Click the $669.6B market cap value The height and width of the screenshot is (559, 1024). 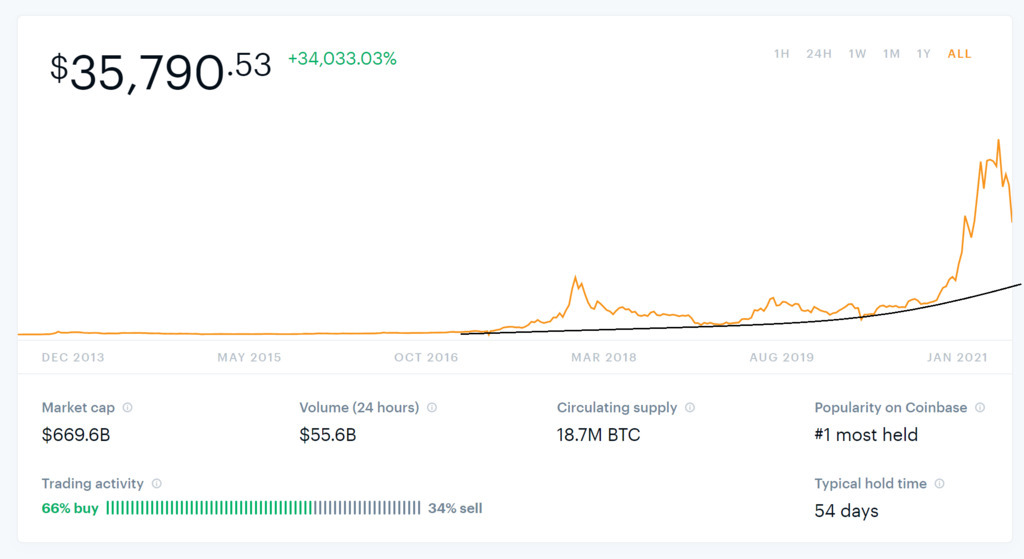coord(76,435)
